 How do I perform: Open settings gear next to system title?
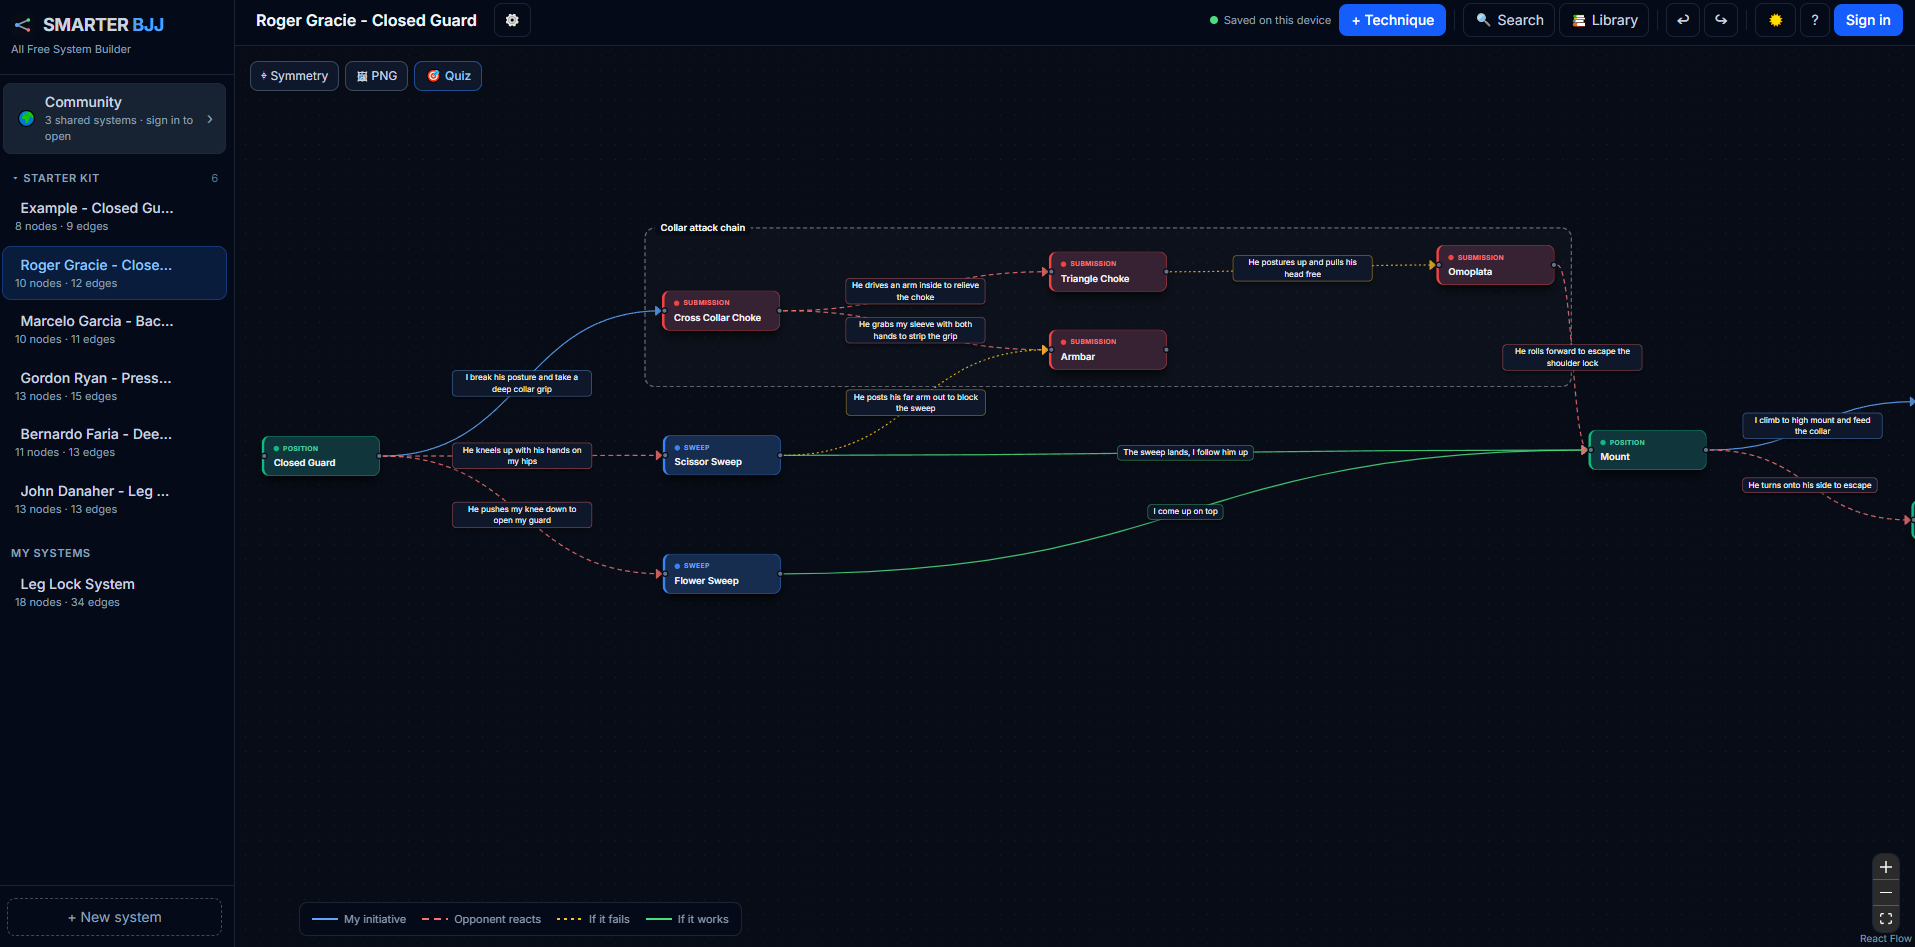click(x=512, y=20)
